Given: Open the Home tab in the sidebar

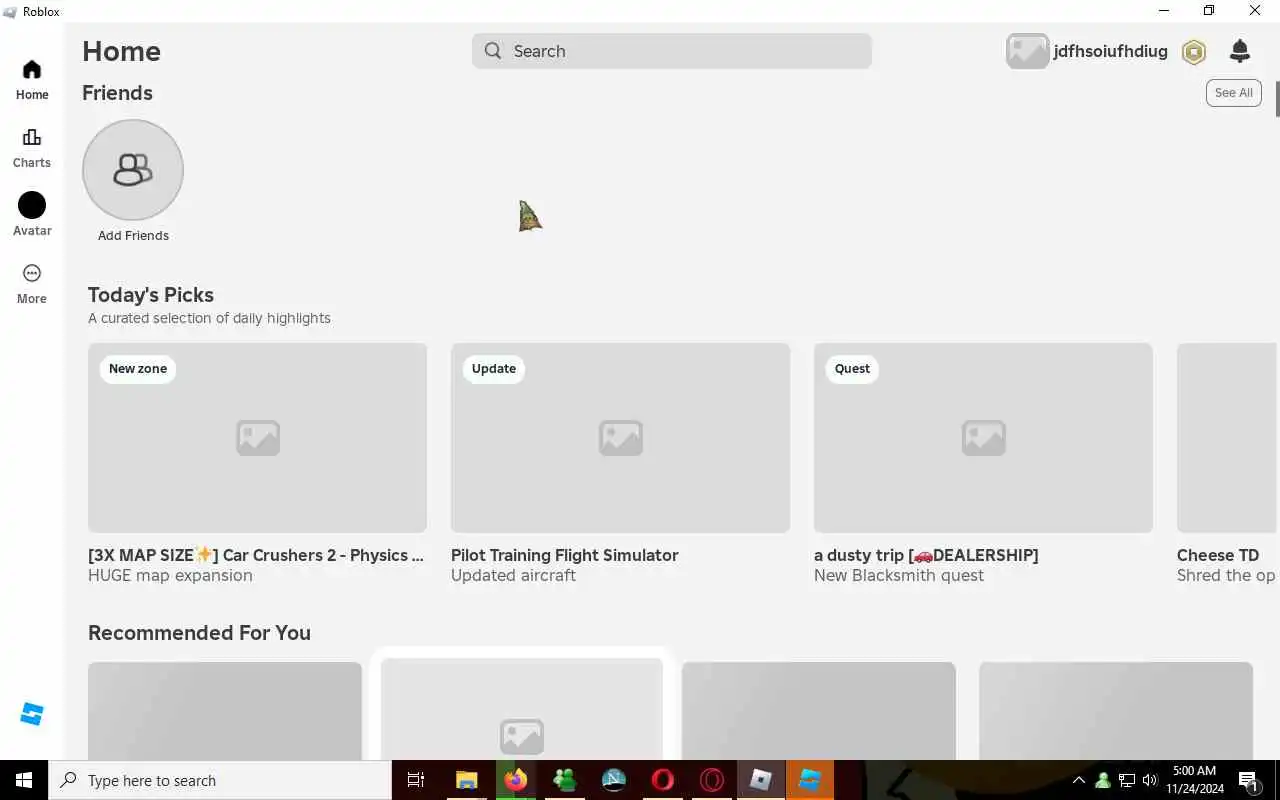Looking at the screenshot, I should click(x=32, y=80).
